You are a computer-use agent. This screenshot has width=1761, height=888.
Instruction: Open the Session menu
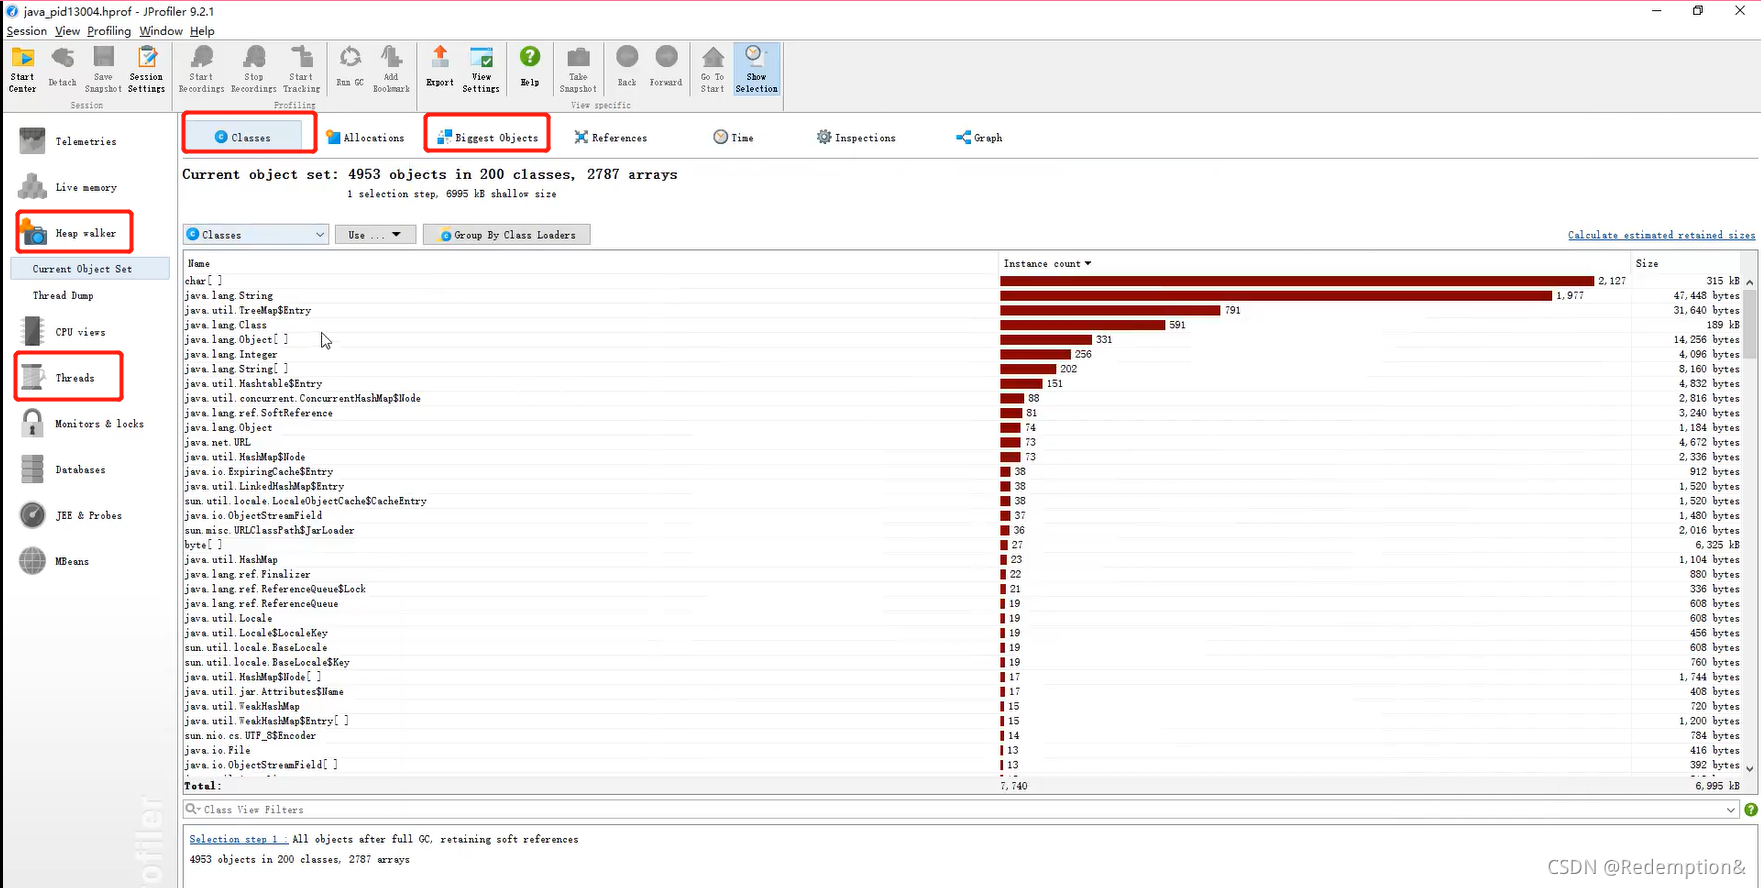[26, 31]
